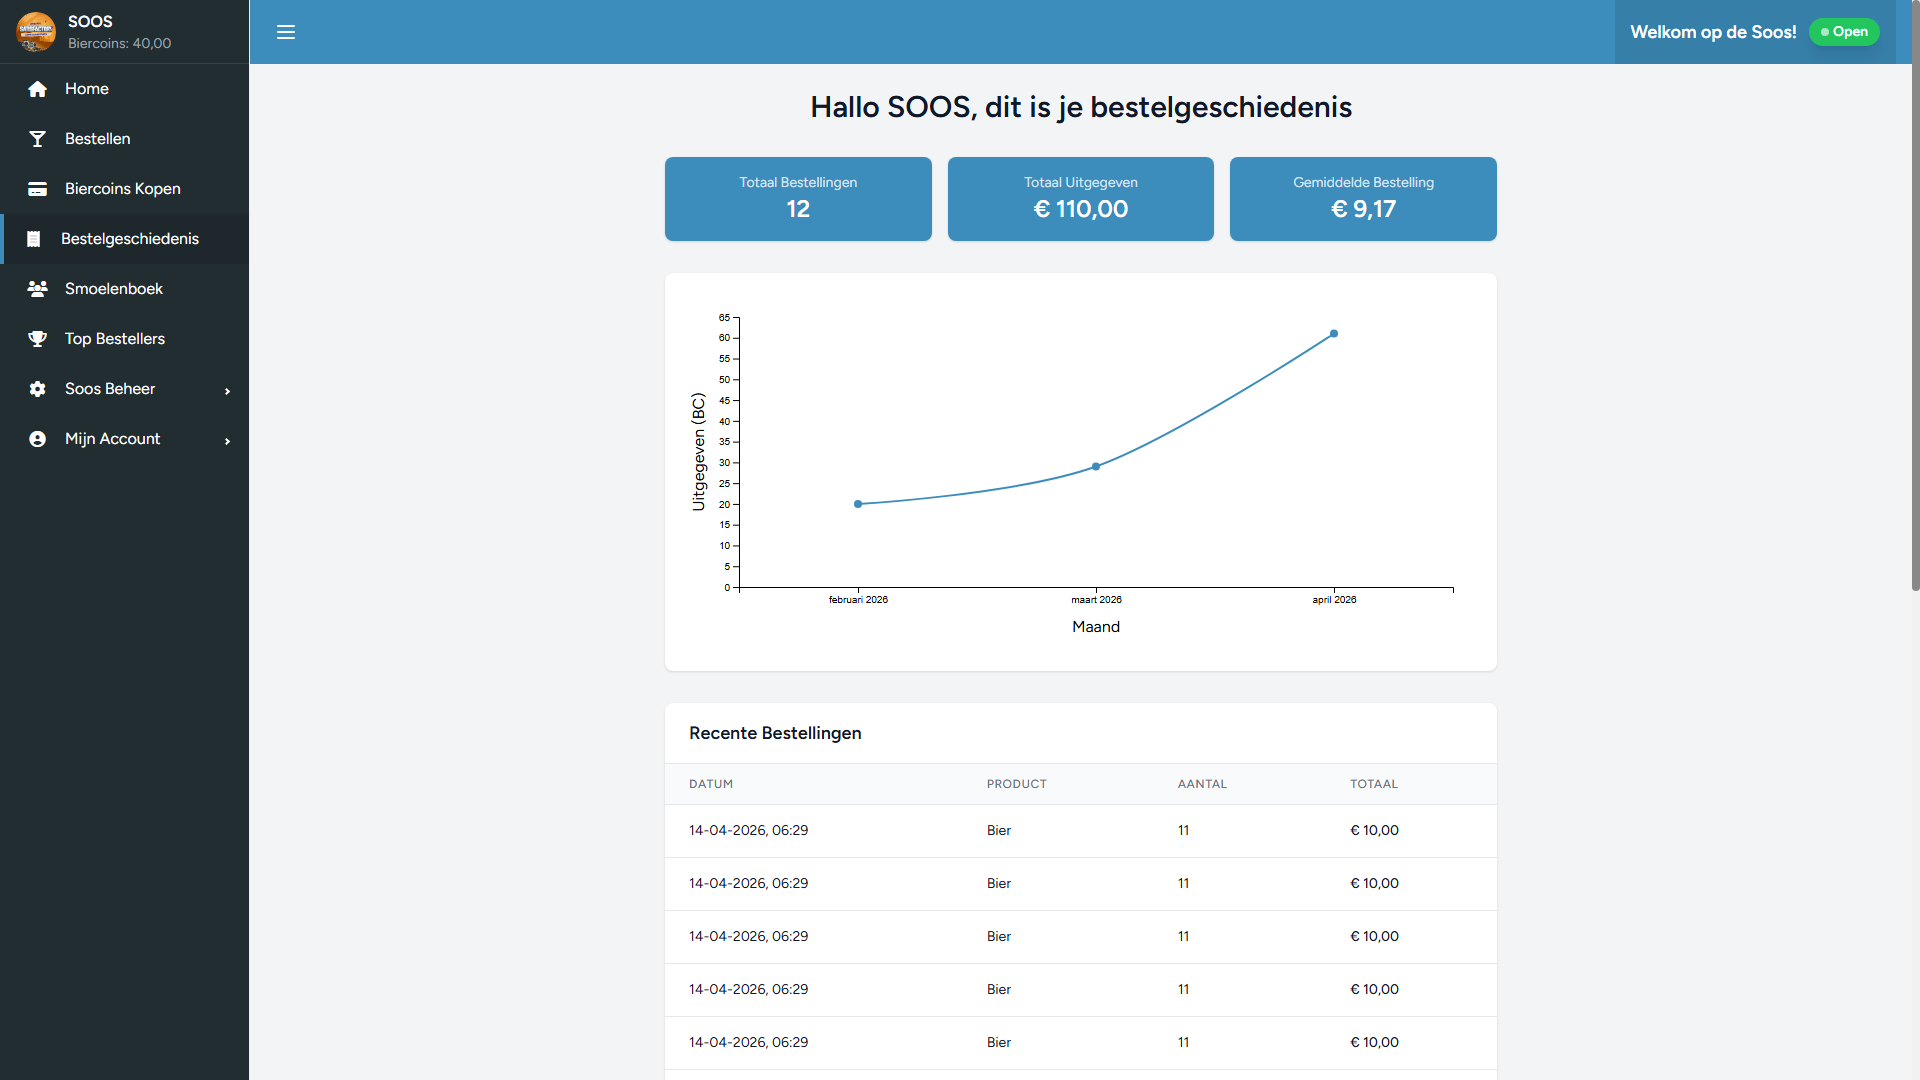Expand Soos Beheer submenu arrow
The height and width of the screenshot is (1080, 1920).
(x=227, y=391)
